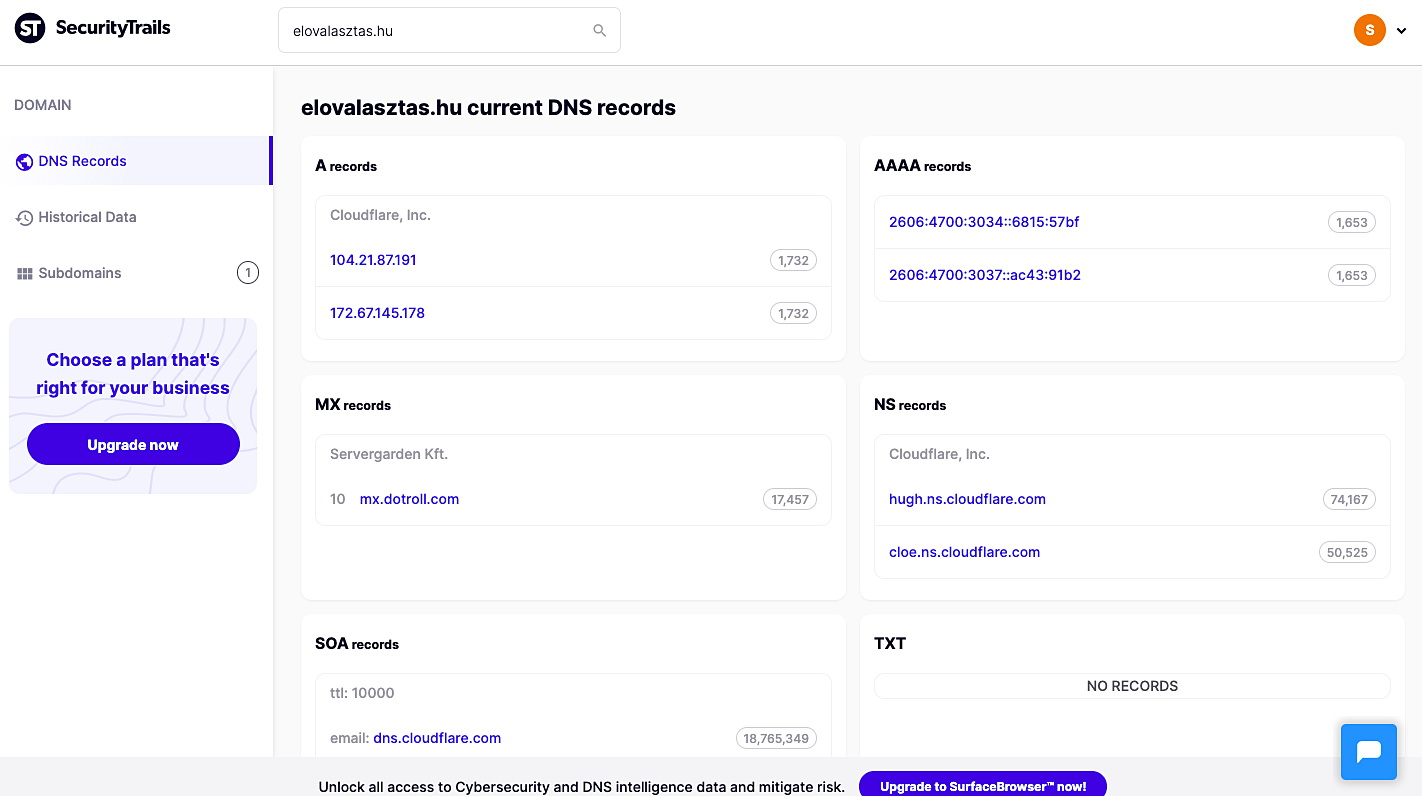The height and width of the screenshot is (796, 1422).
Task: Open the Subdomains tab
Action: 136,273
